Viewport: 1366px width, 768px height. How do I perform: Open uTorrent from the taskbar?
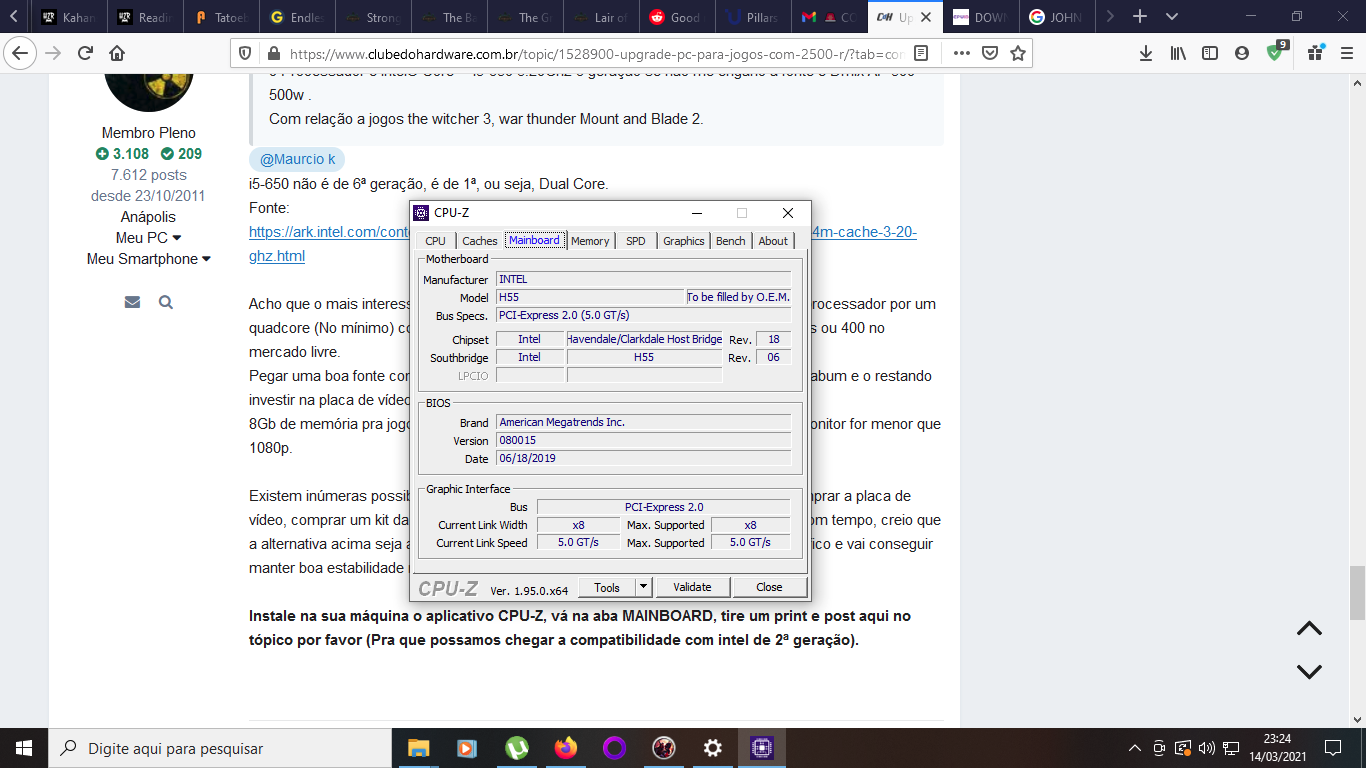pyautogui.click(x=516, y=748)
